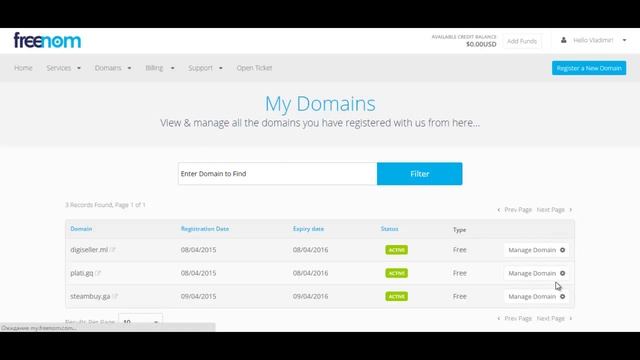This screenshot has height=360, width=640.
Task: Click the Filter button
Action: [x=420, y=174]
